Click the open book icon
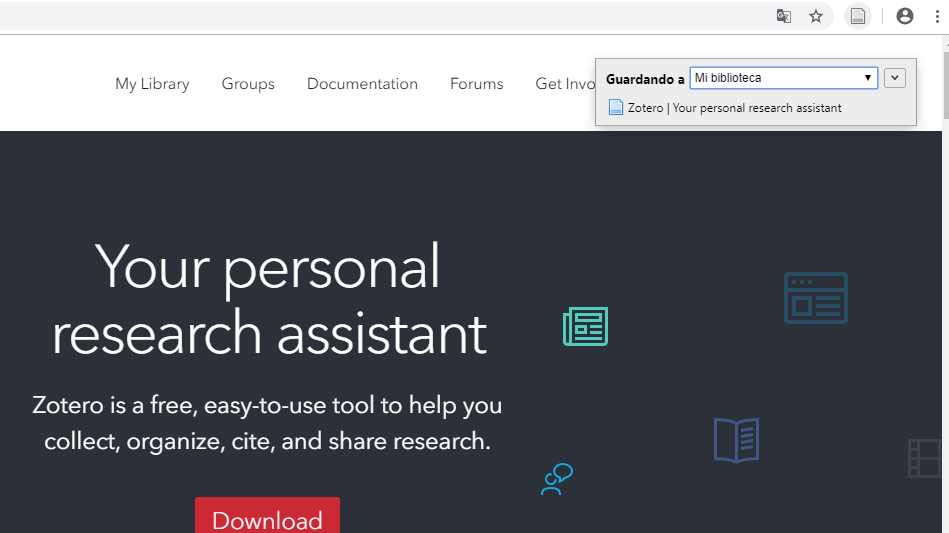949x533 pixels. click(x=737, y=440)
